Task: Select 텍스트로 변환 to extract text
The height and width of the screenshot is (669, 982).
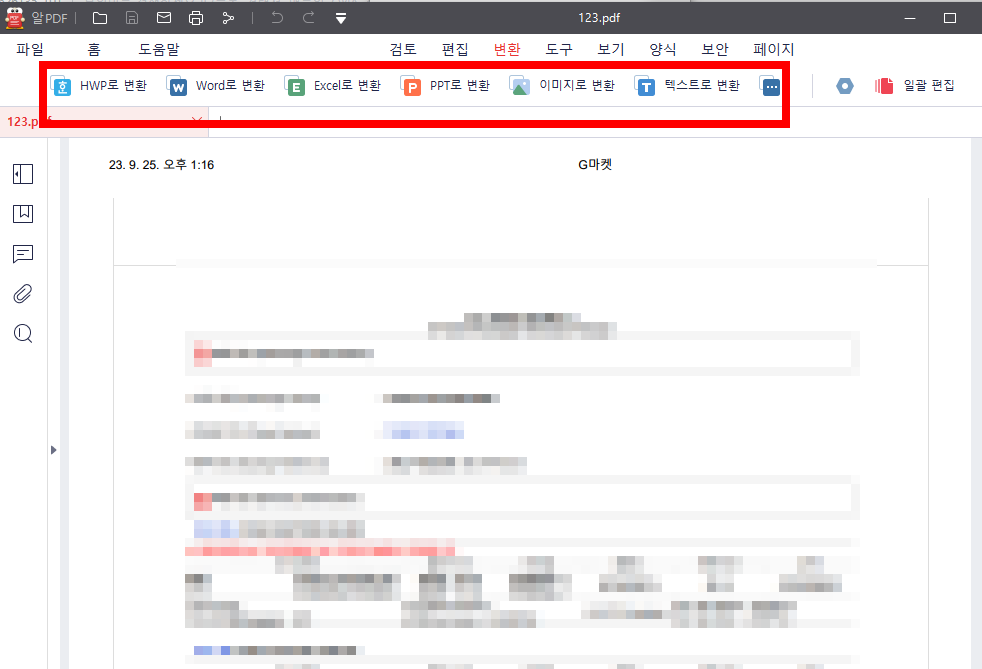Action: [688, 86]
